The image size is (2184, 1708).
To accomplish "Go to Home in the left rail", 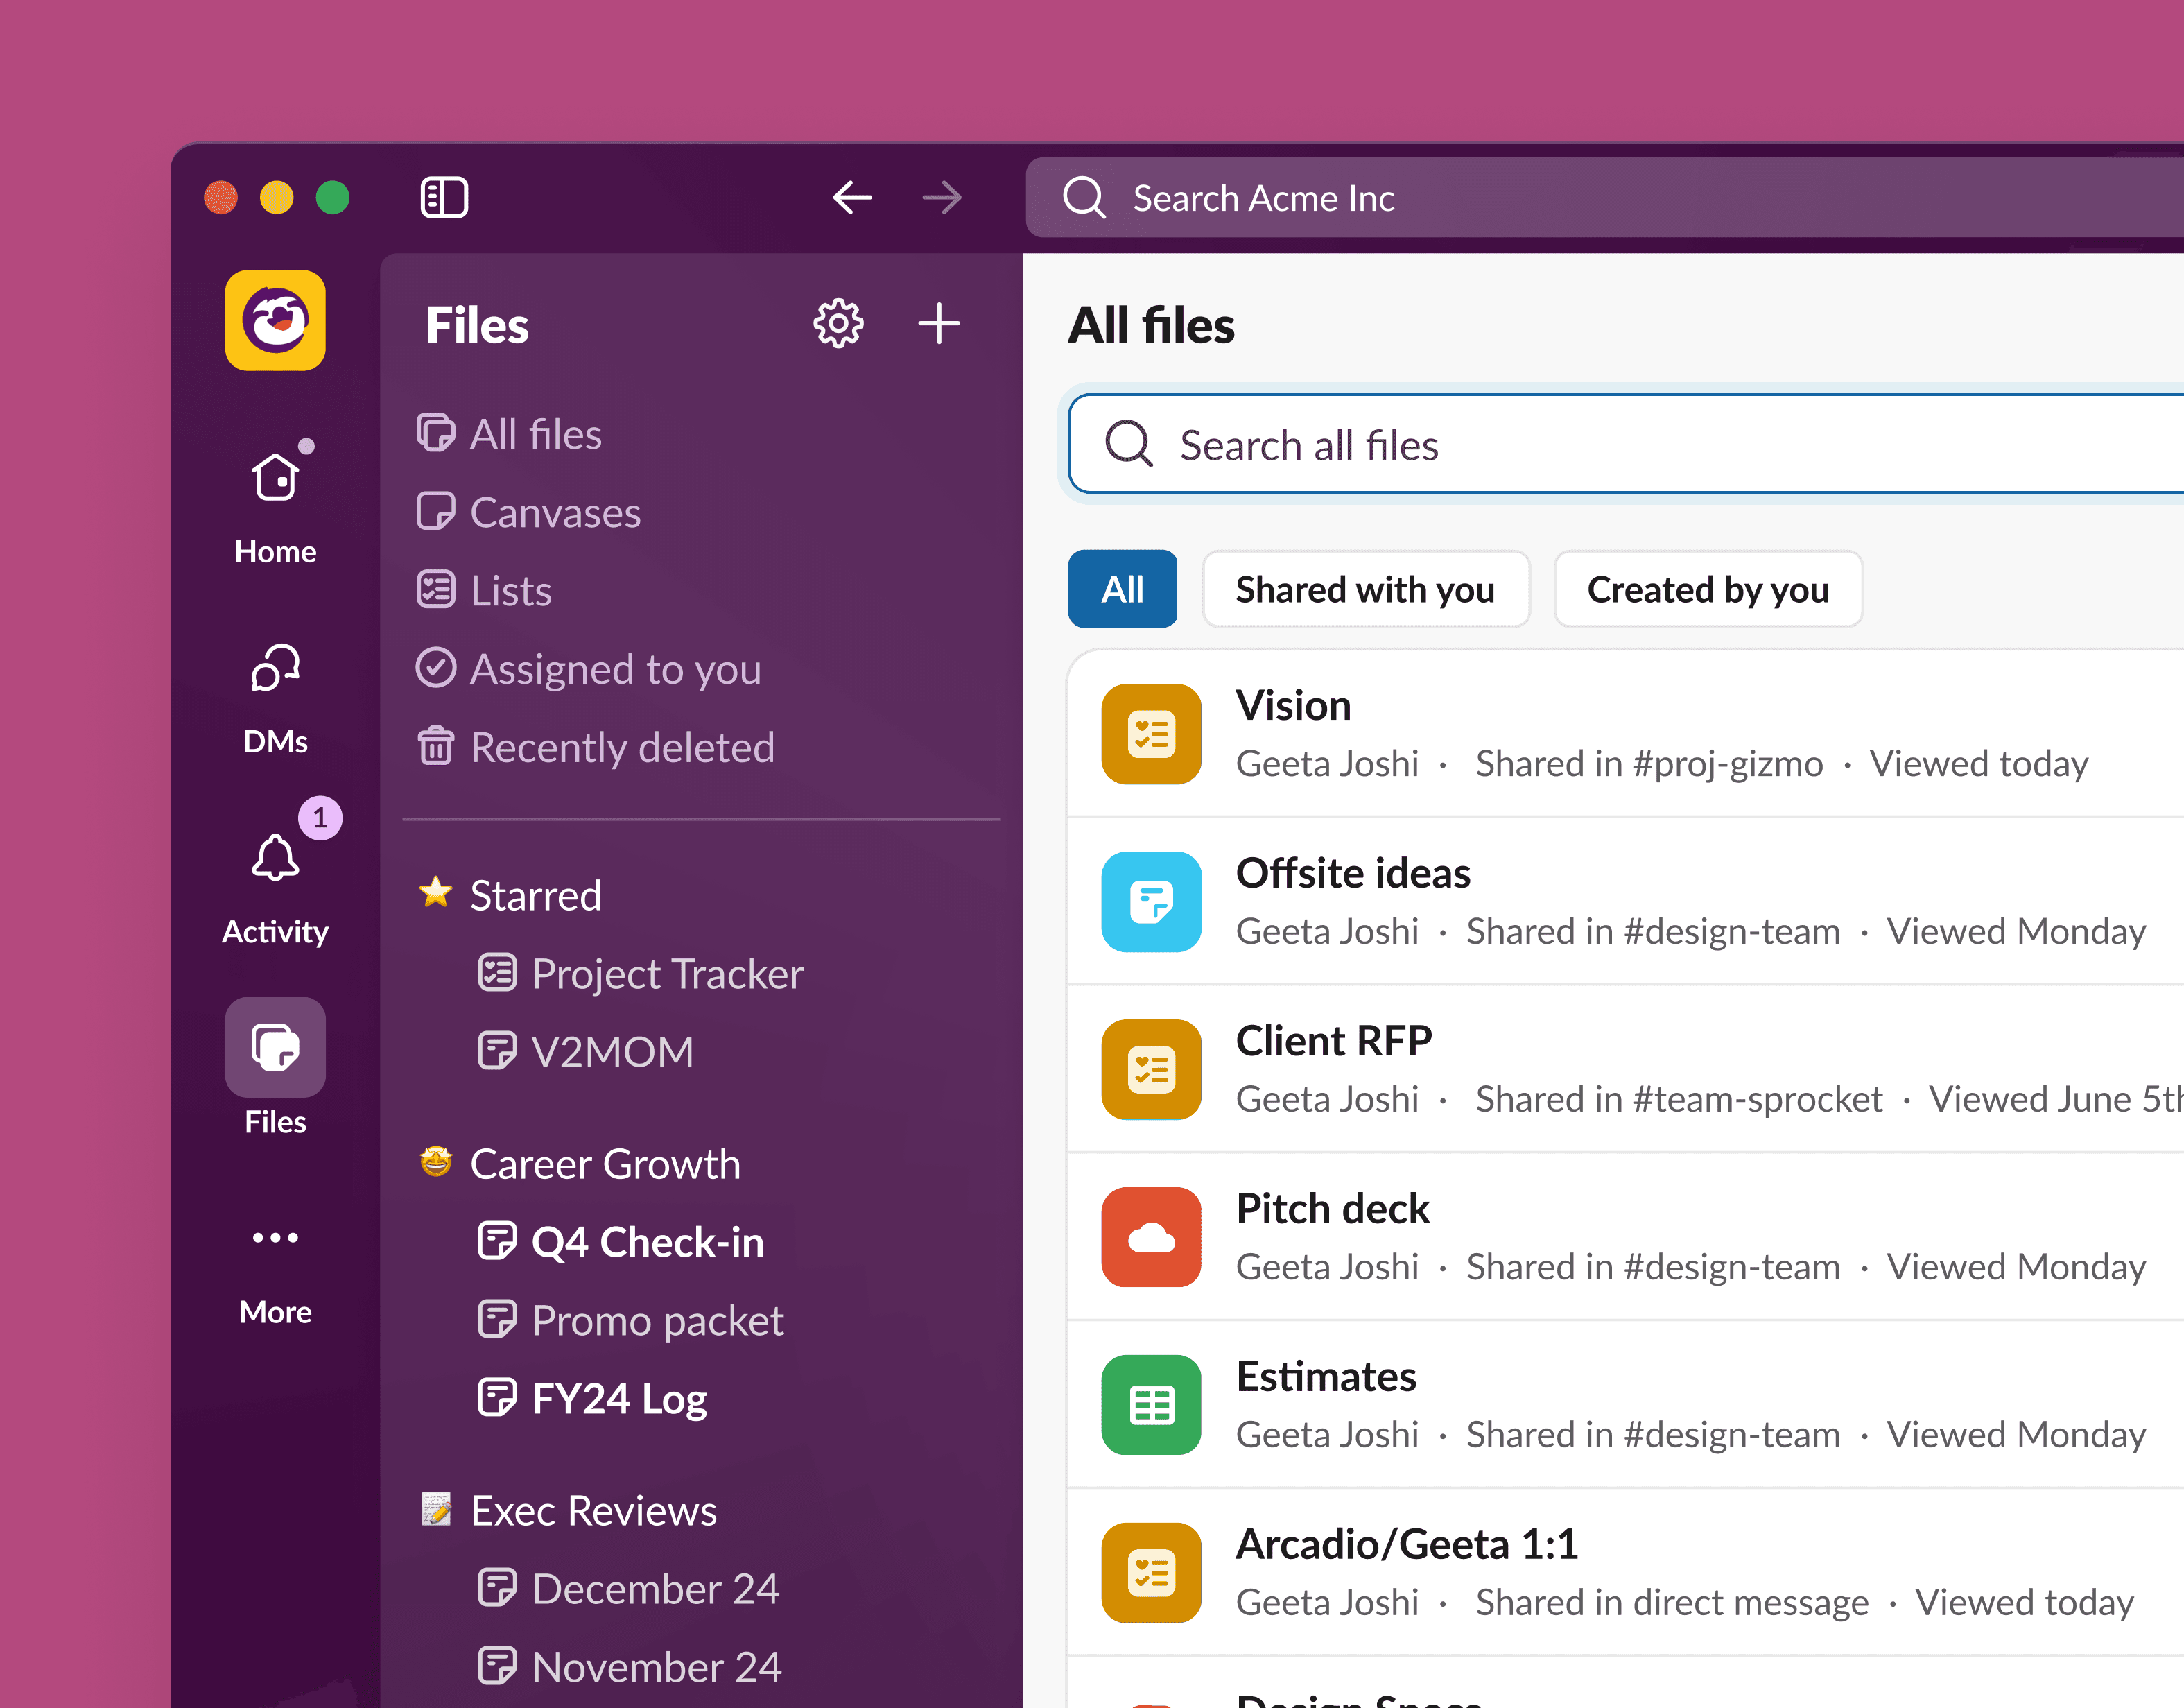I will point(275,500).
